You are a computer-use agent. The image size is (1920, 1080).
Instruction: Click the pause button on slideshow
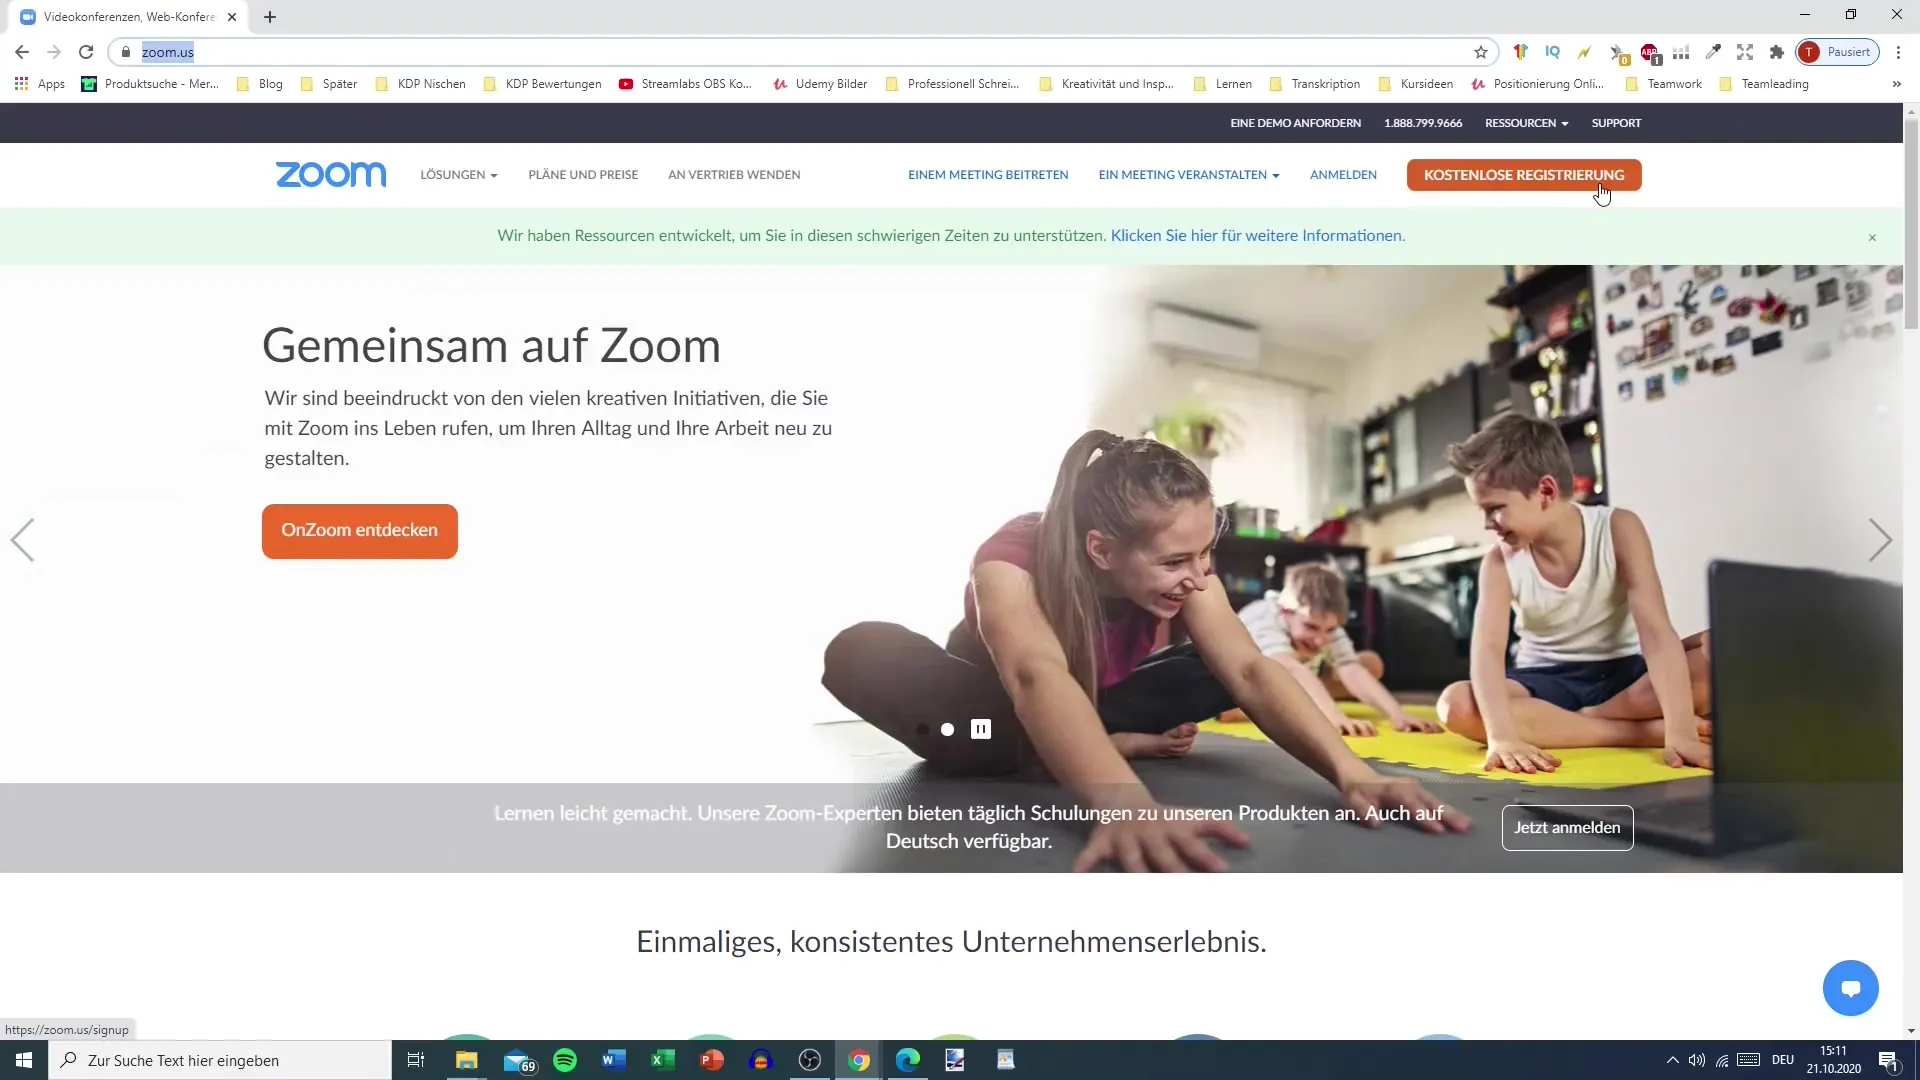pyautogui.click(x=981, y=729)
